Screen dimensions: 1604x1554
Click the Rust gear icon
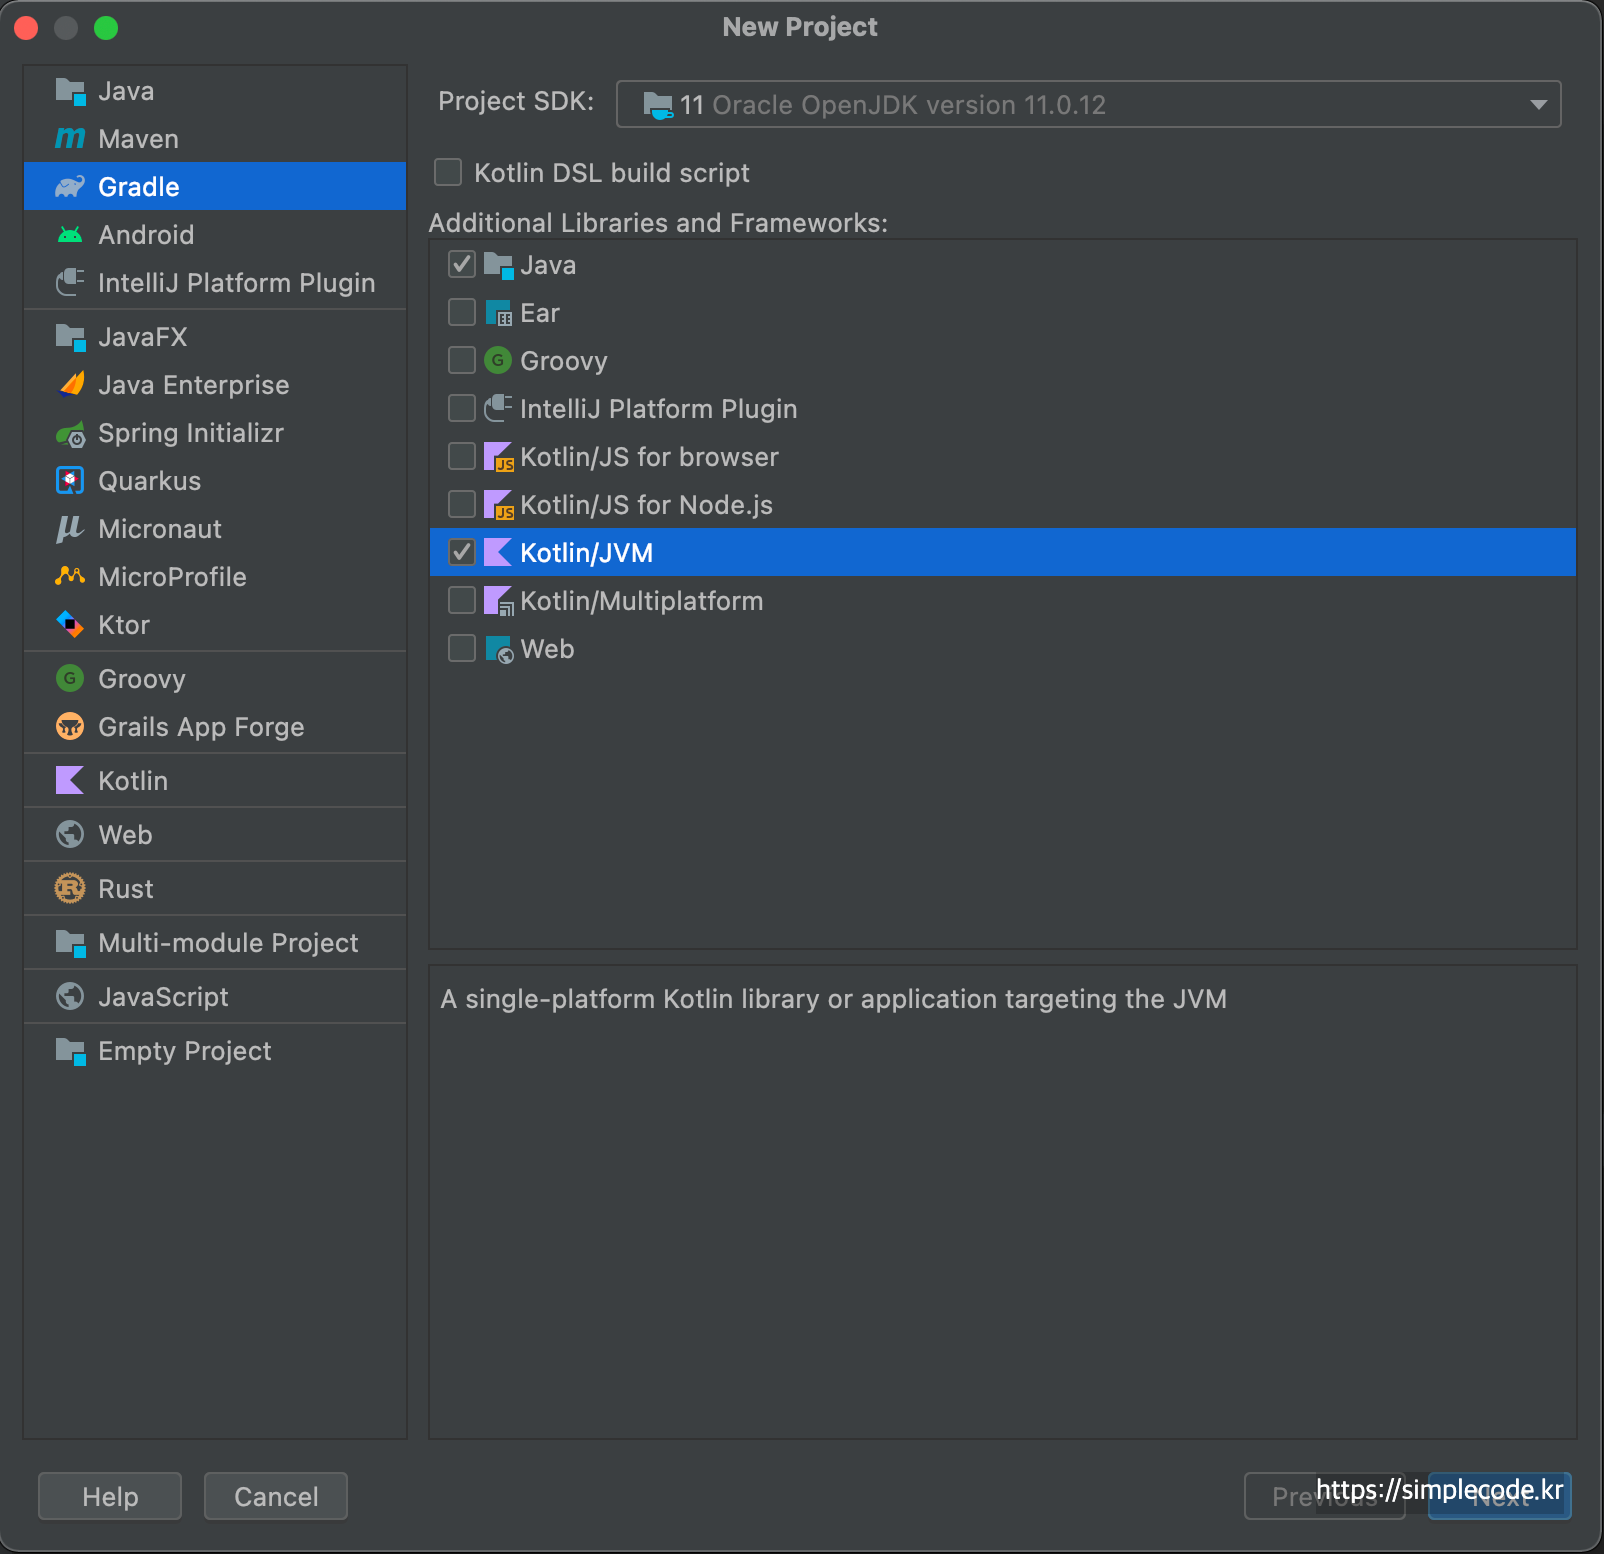coord(70,889)
